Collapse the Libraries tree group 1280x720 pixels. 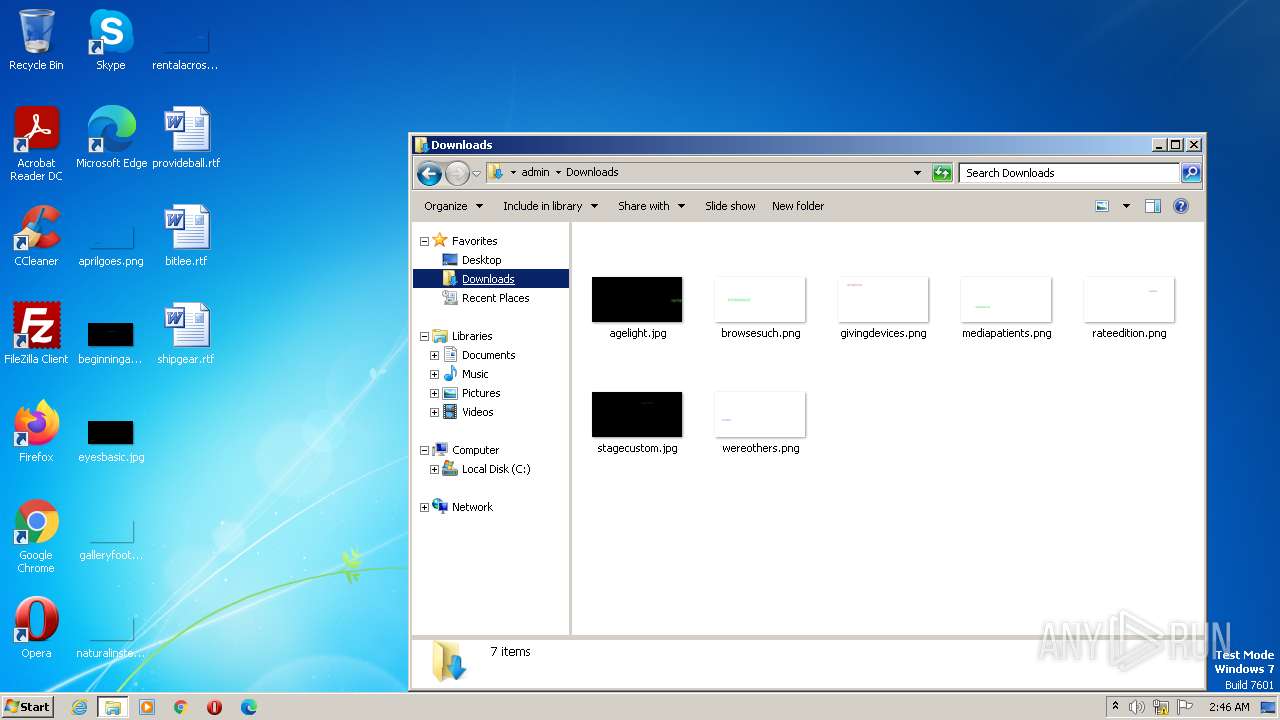424,336
